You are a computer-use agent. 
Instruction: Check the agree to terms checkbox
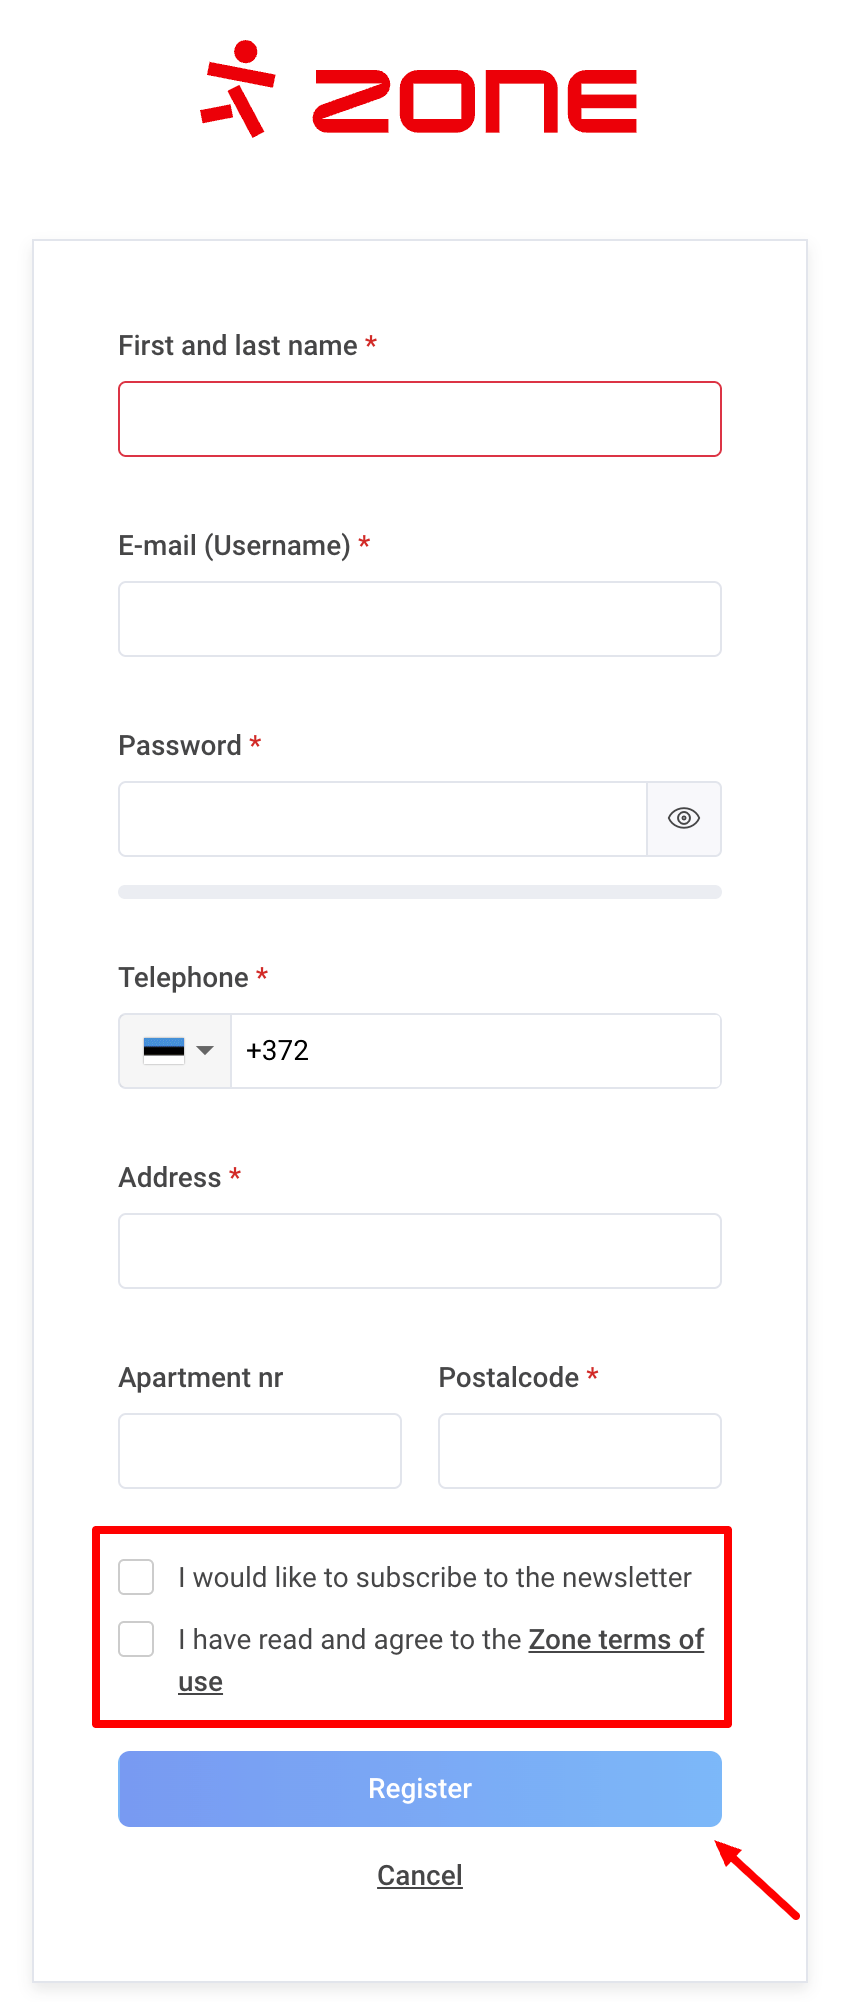pyautogui.click(x=136, y=1639)
